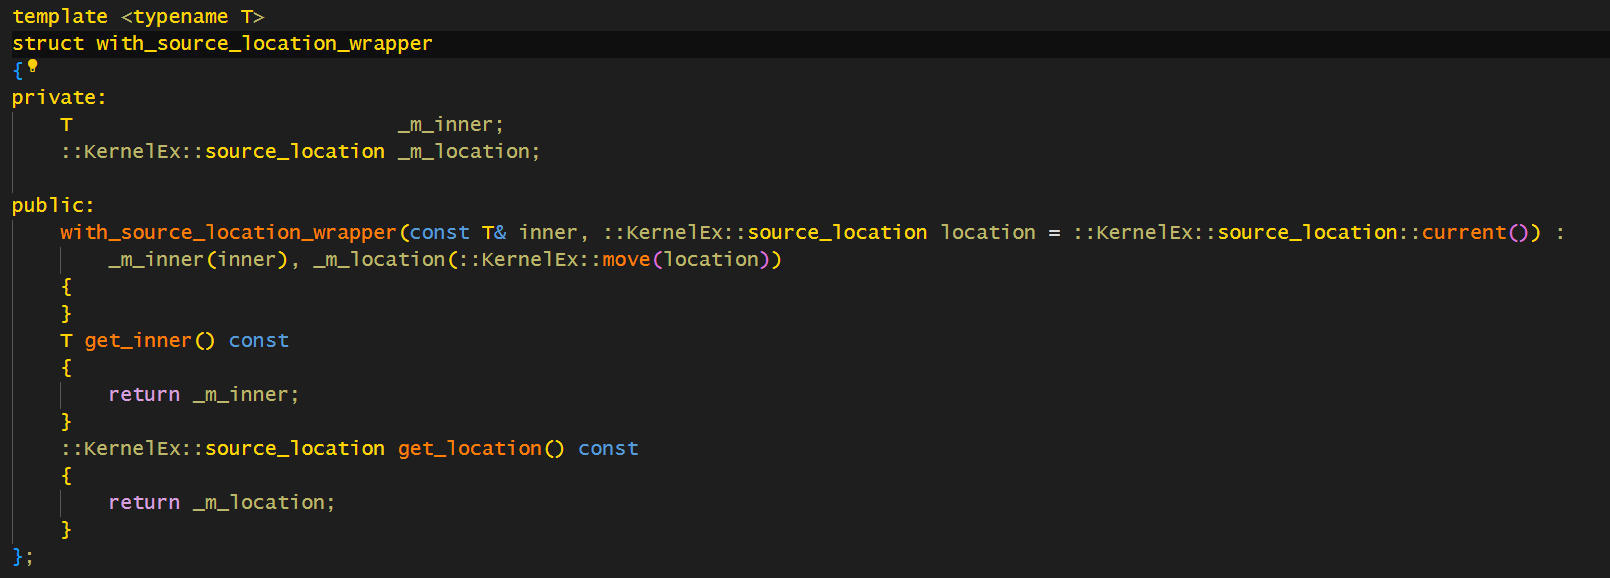Click the 'public:' access specifier
The image size is (1610, 578).
(x=52, y=206)
